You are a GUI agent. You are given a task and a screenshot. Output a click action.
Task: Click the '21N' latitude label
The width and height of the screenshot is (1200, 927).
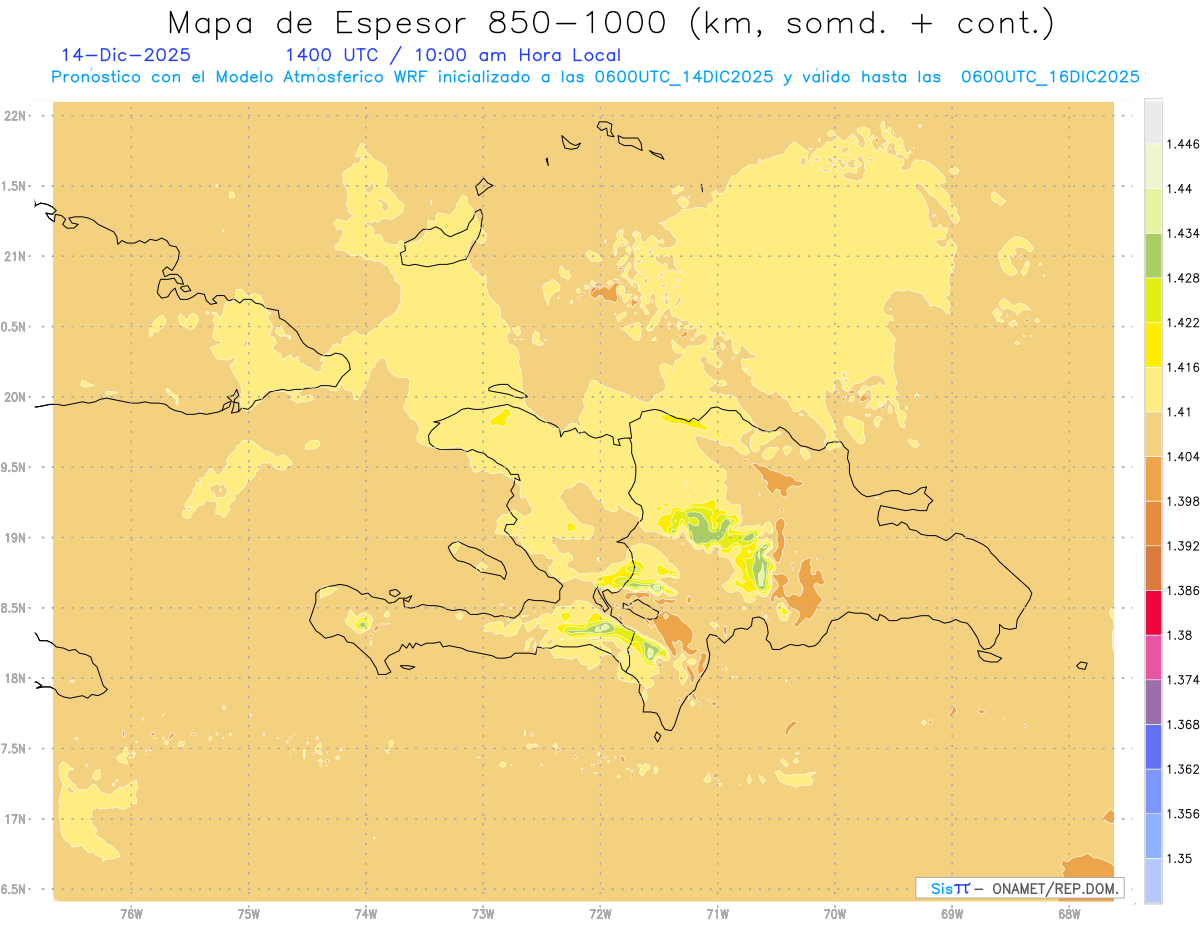coord(15,256)
